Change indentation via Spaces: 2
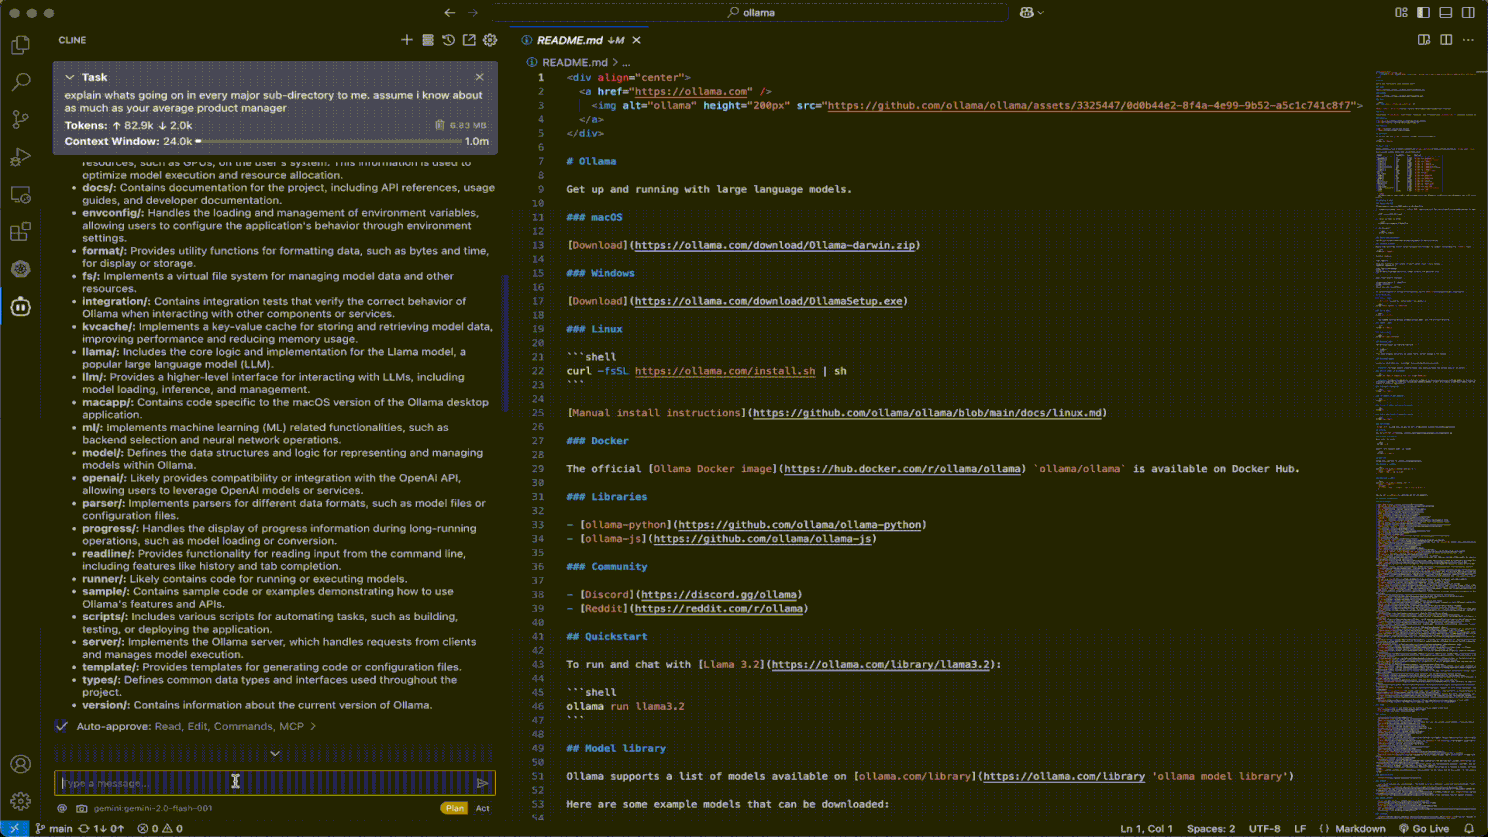The height and width of the screenshot is (837, 1488). (x=1211, y=828)
